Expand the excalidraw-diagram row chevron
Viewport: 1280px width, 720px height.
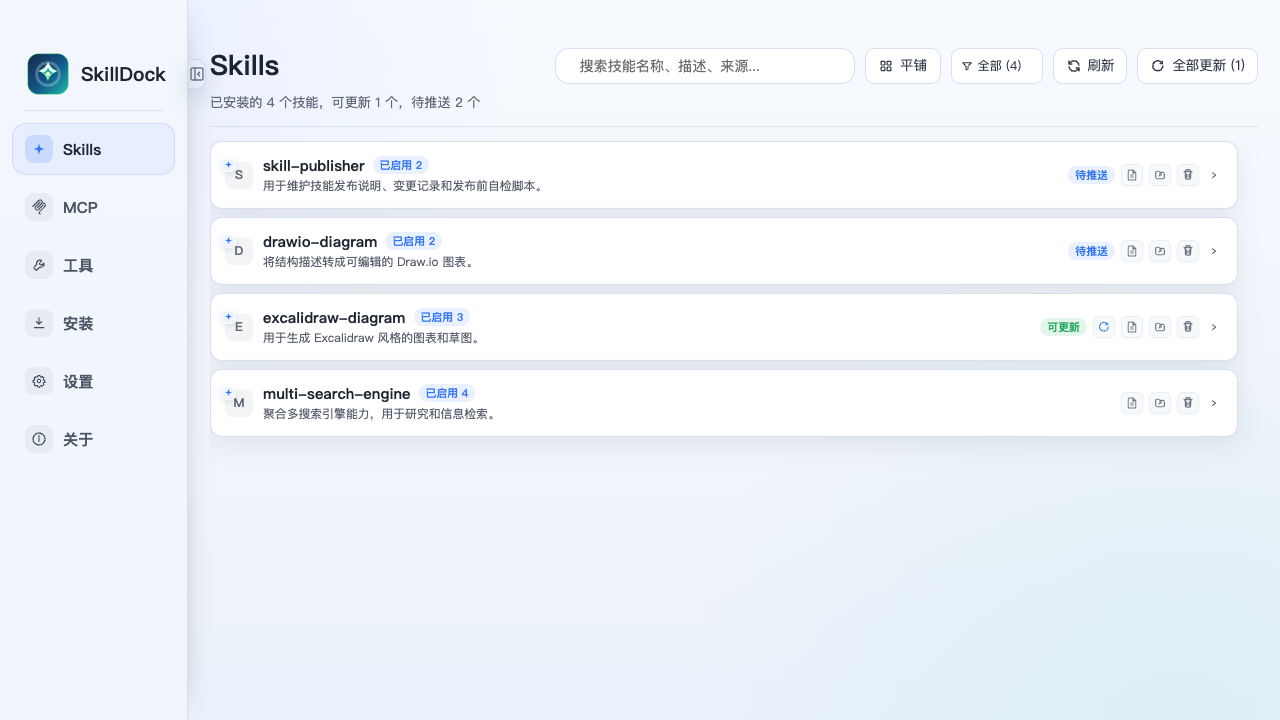[x=1214, y=327]
